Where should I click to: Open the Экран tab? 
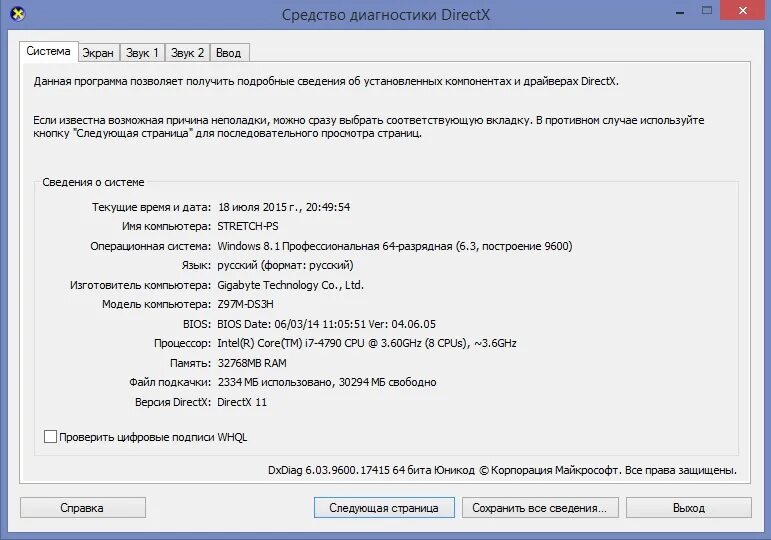[98, 53]
